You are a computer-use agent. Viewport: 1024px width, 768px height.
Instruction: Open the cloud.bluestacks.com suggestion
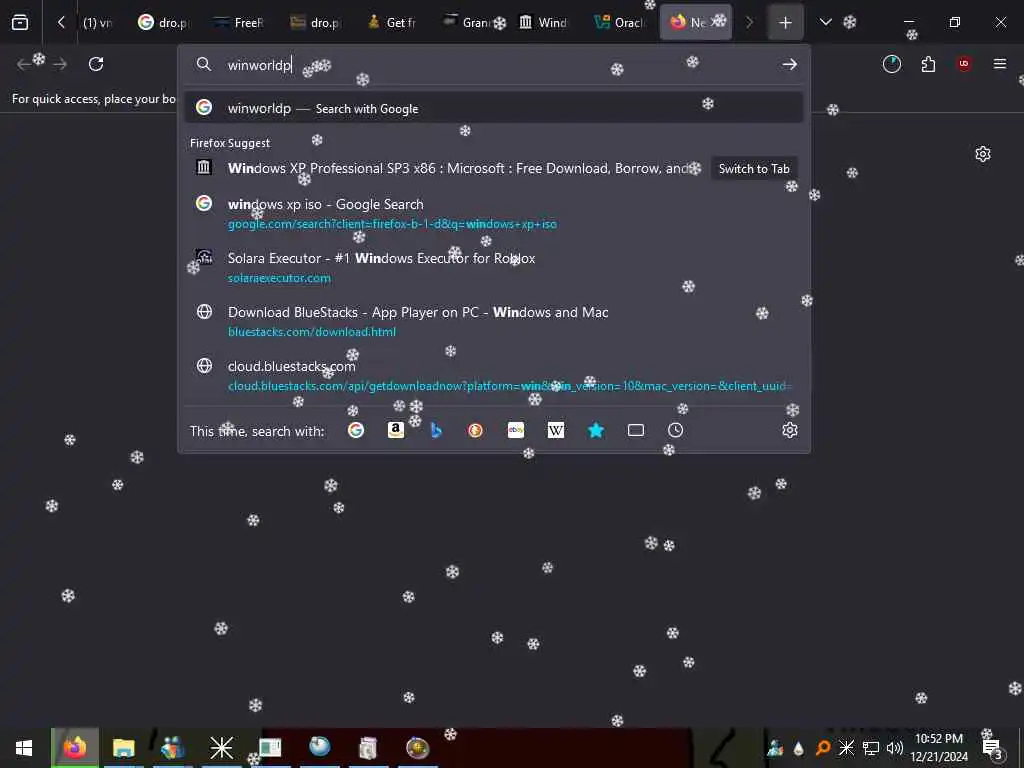coord(494,376)
